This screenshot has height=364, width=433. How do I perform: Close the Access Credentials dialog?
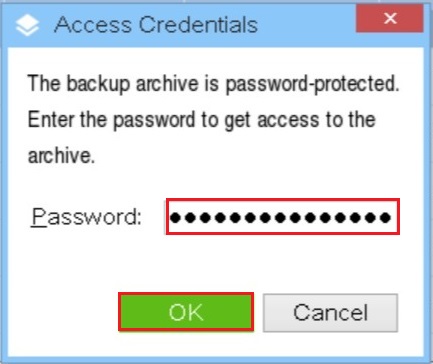[390, 19]
